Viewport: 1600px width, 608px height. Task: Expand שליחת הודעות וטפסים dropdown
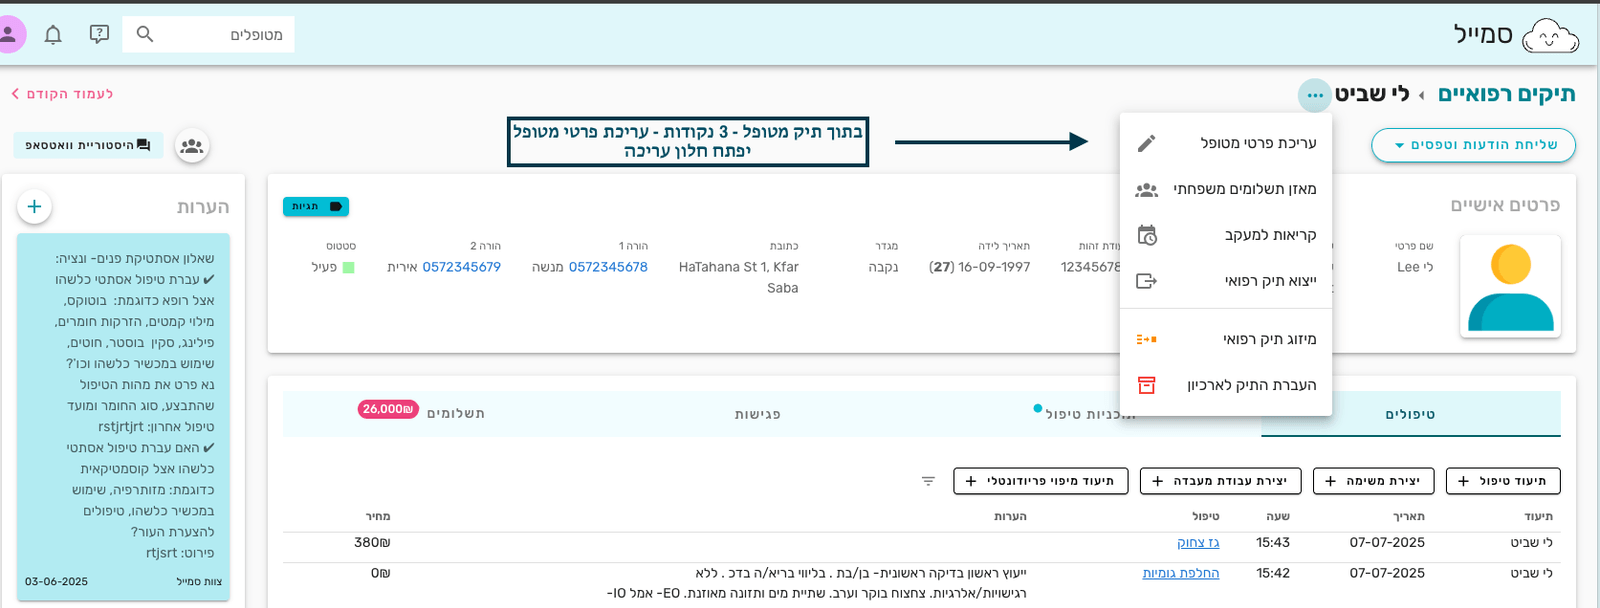click(x=1473, y=145)
